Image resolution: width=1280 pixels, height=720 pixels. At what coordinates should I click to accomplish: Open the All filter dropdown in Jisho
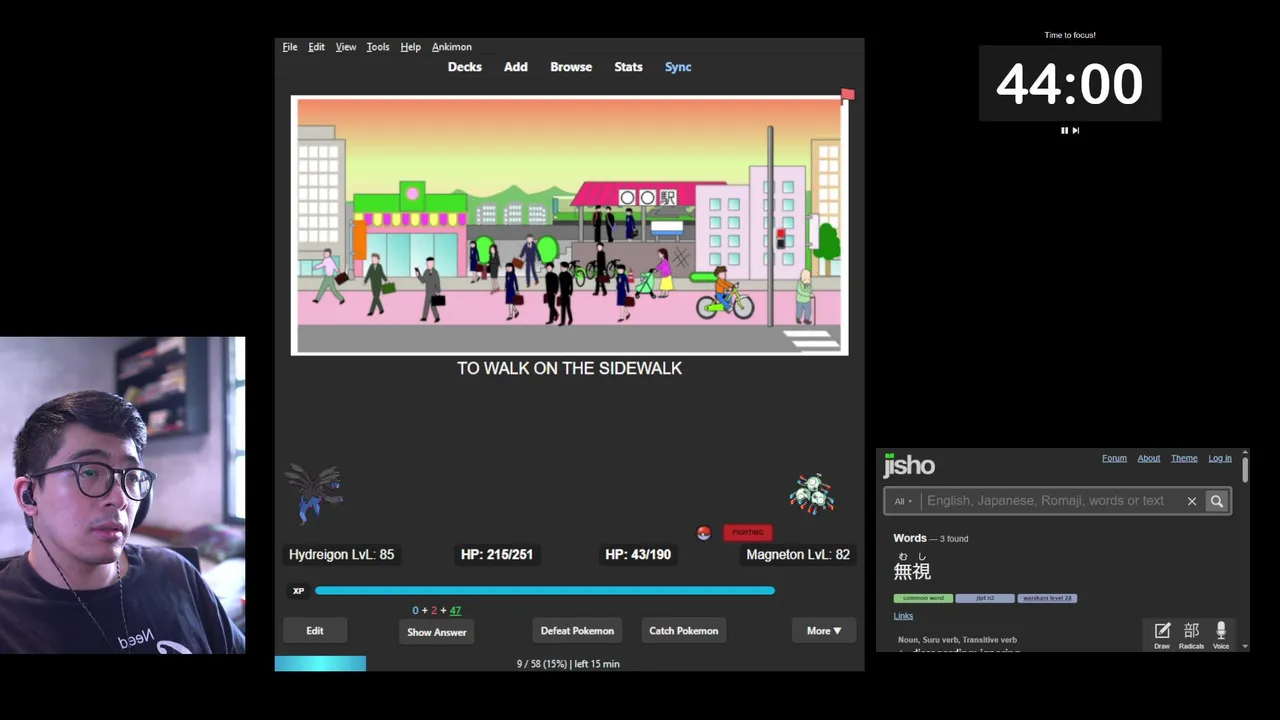(903, 501)
